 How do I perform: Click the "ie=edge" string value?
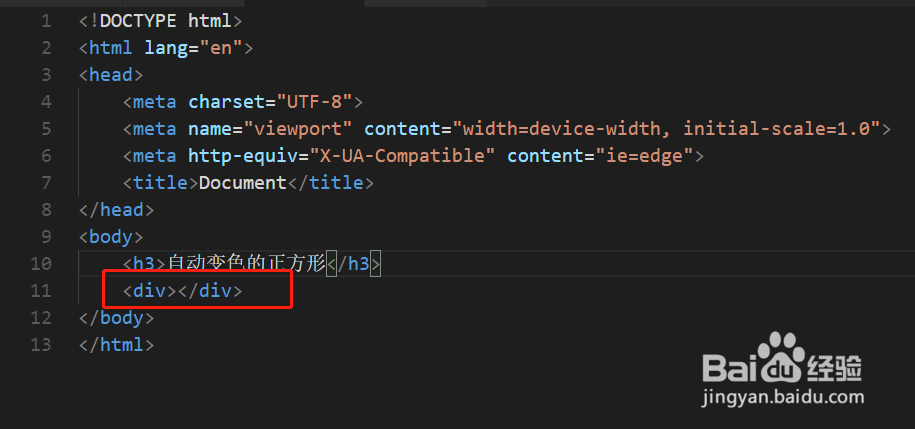[x=643, y=156]
